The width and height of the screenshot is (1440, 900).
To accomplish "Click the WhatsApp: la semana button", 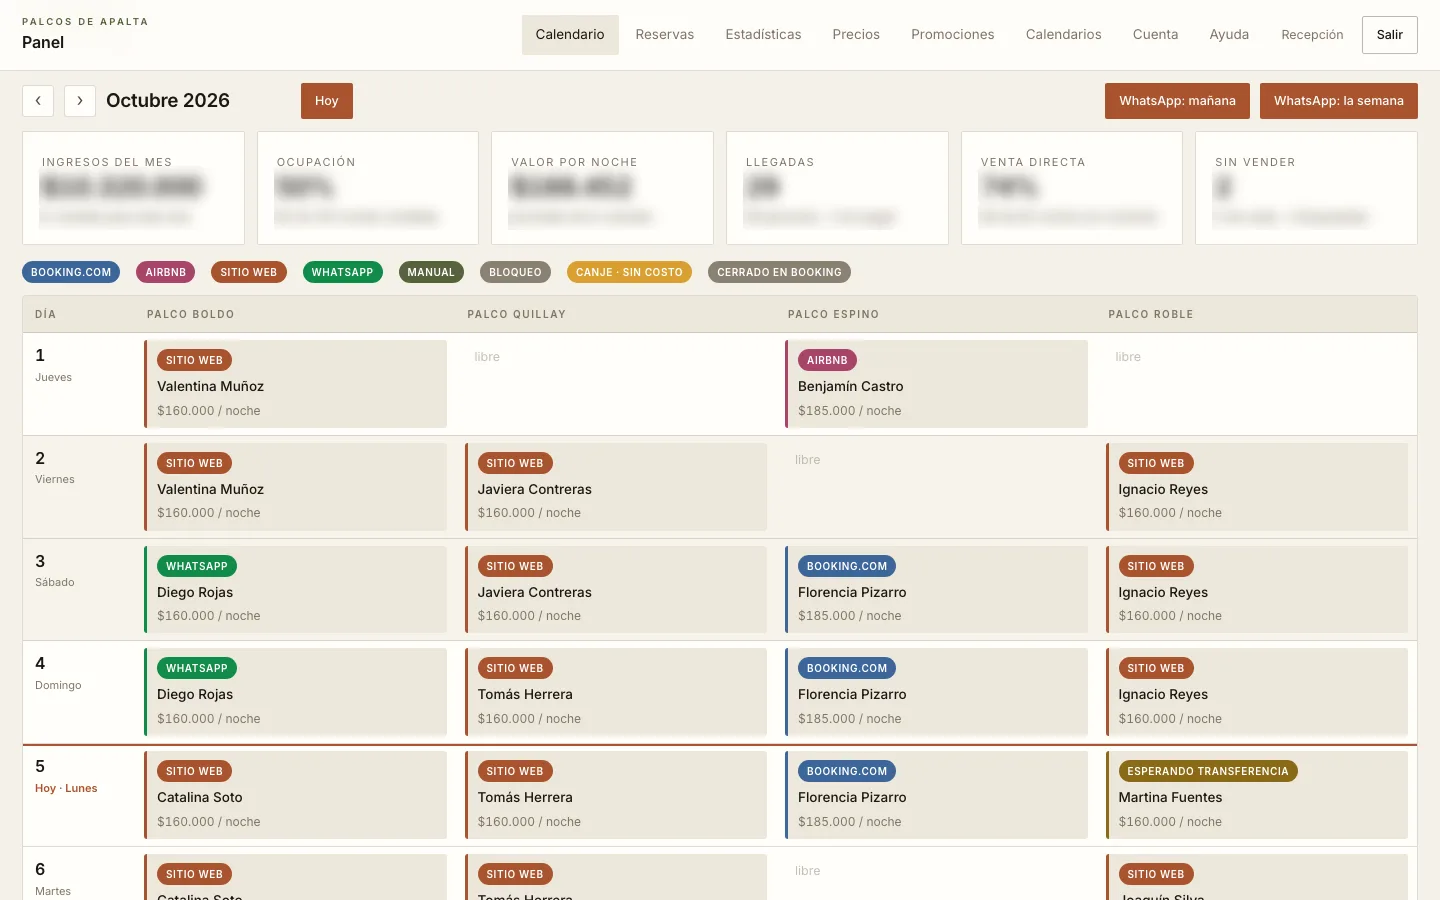I will tap(1339, 101).
